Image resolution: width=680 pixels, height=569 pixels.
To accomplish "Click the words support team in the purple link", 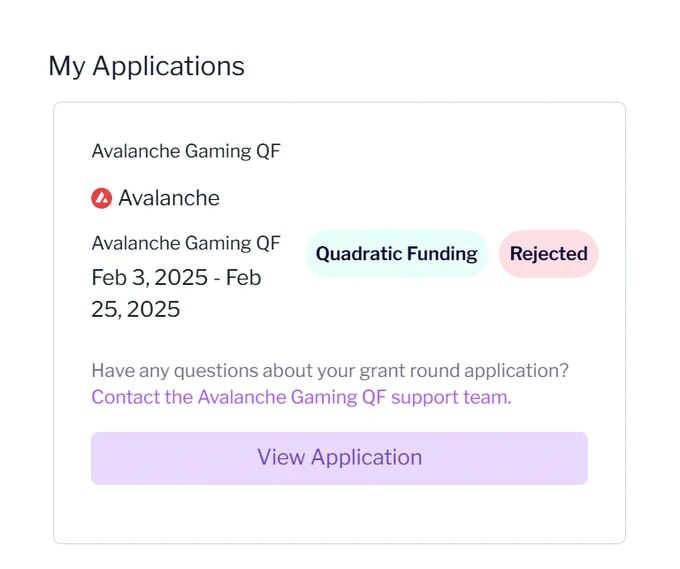I will [451, 397].
